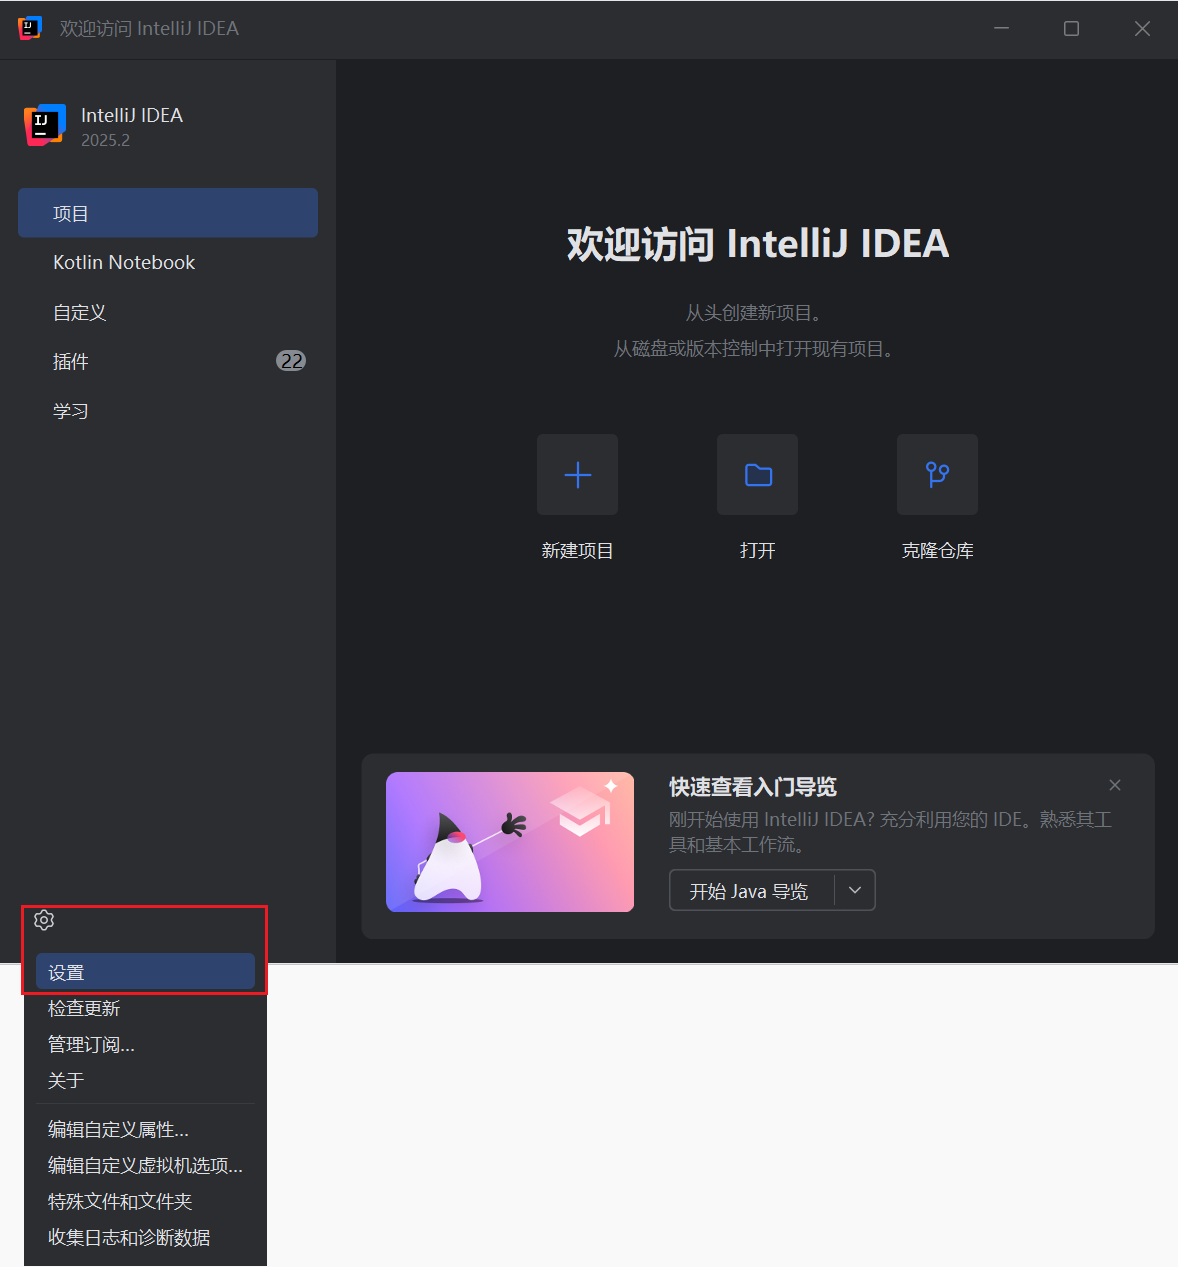1178x1267 pixels.
Task: Open 特殊文件和文件夹 menu item
Action: [146, 1201]
